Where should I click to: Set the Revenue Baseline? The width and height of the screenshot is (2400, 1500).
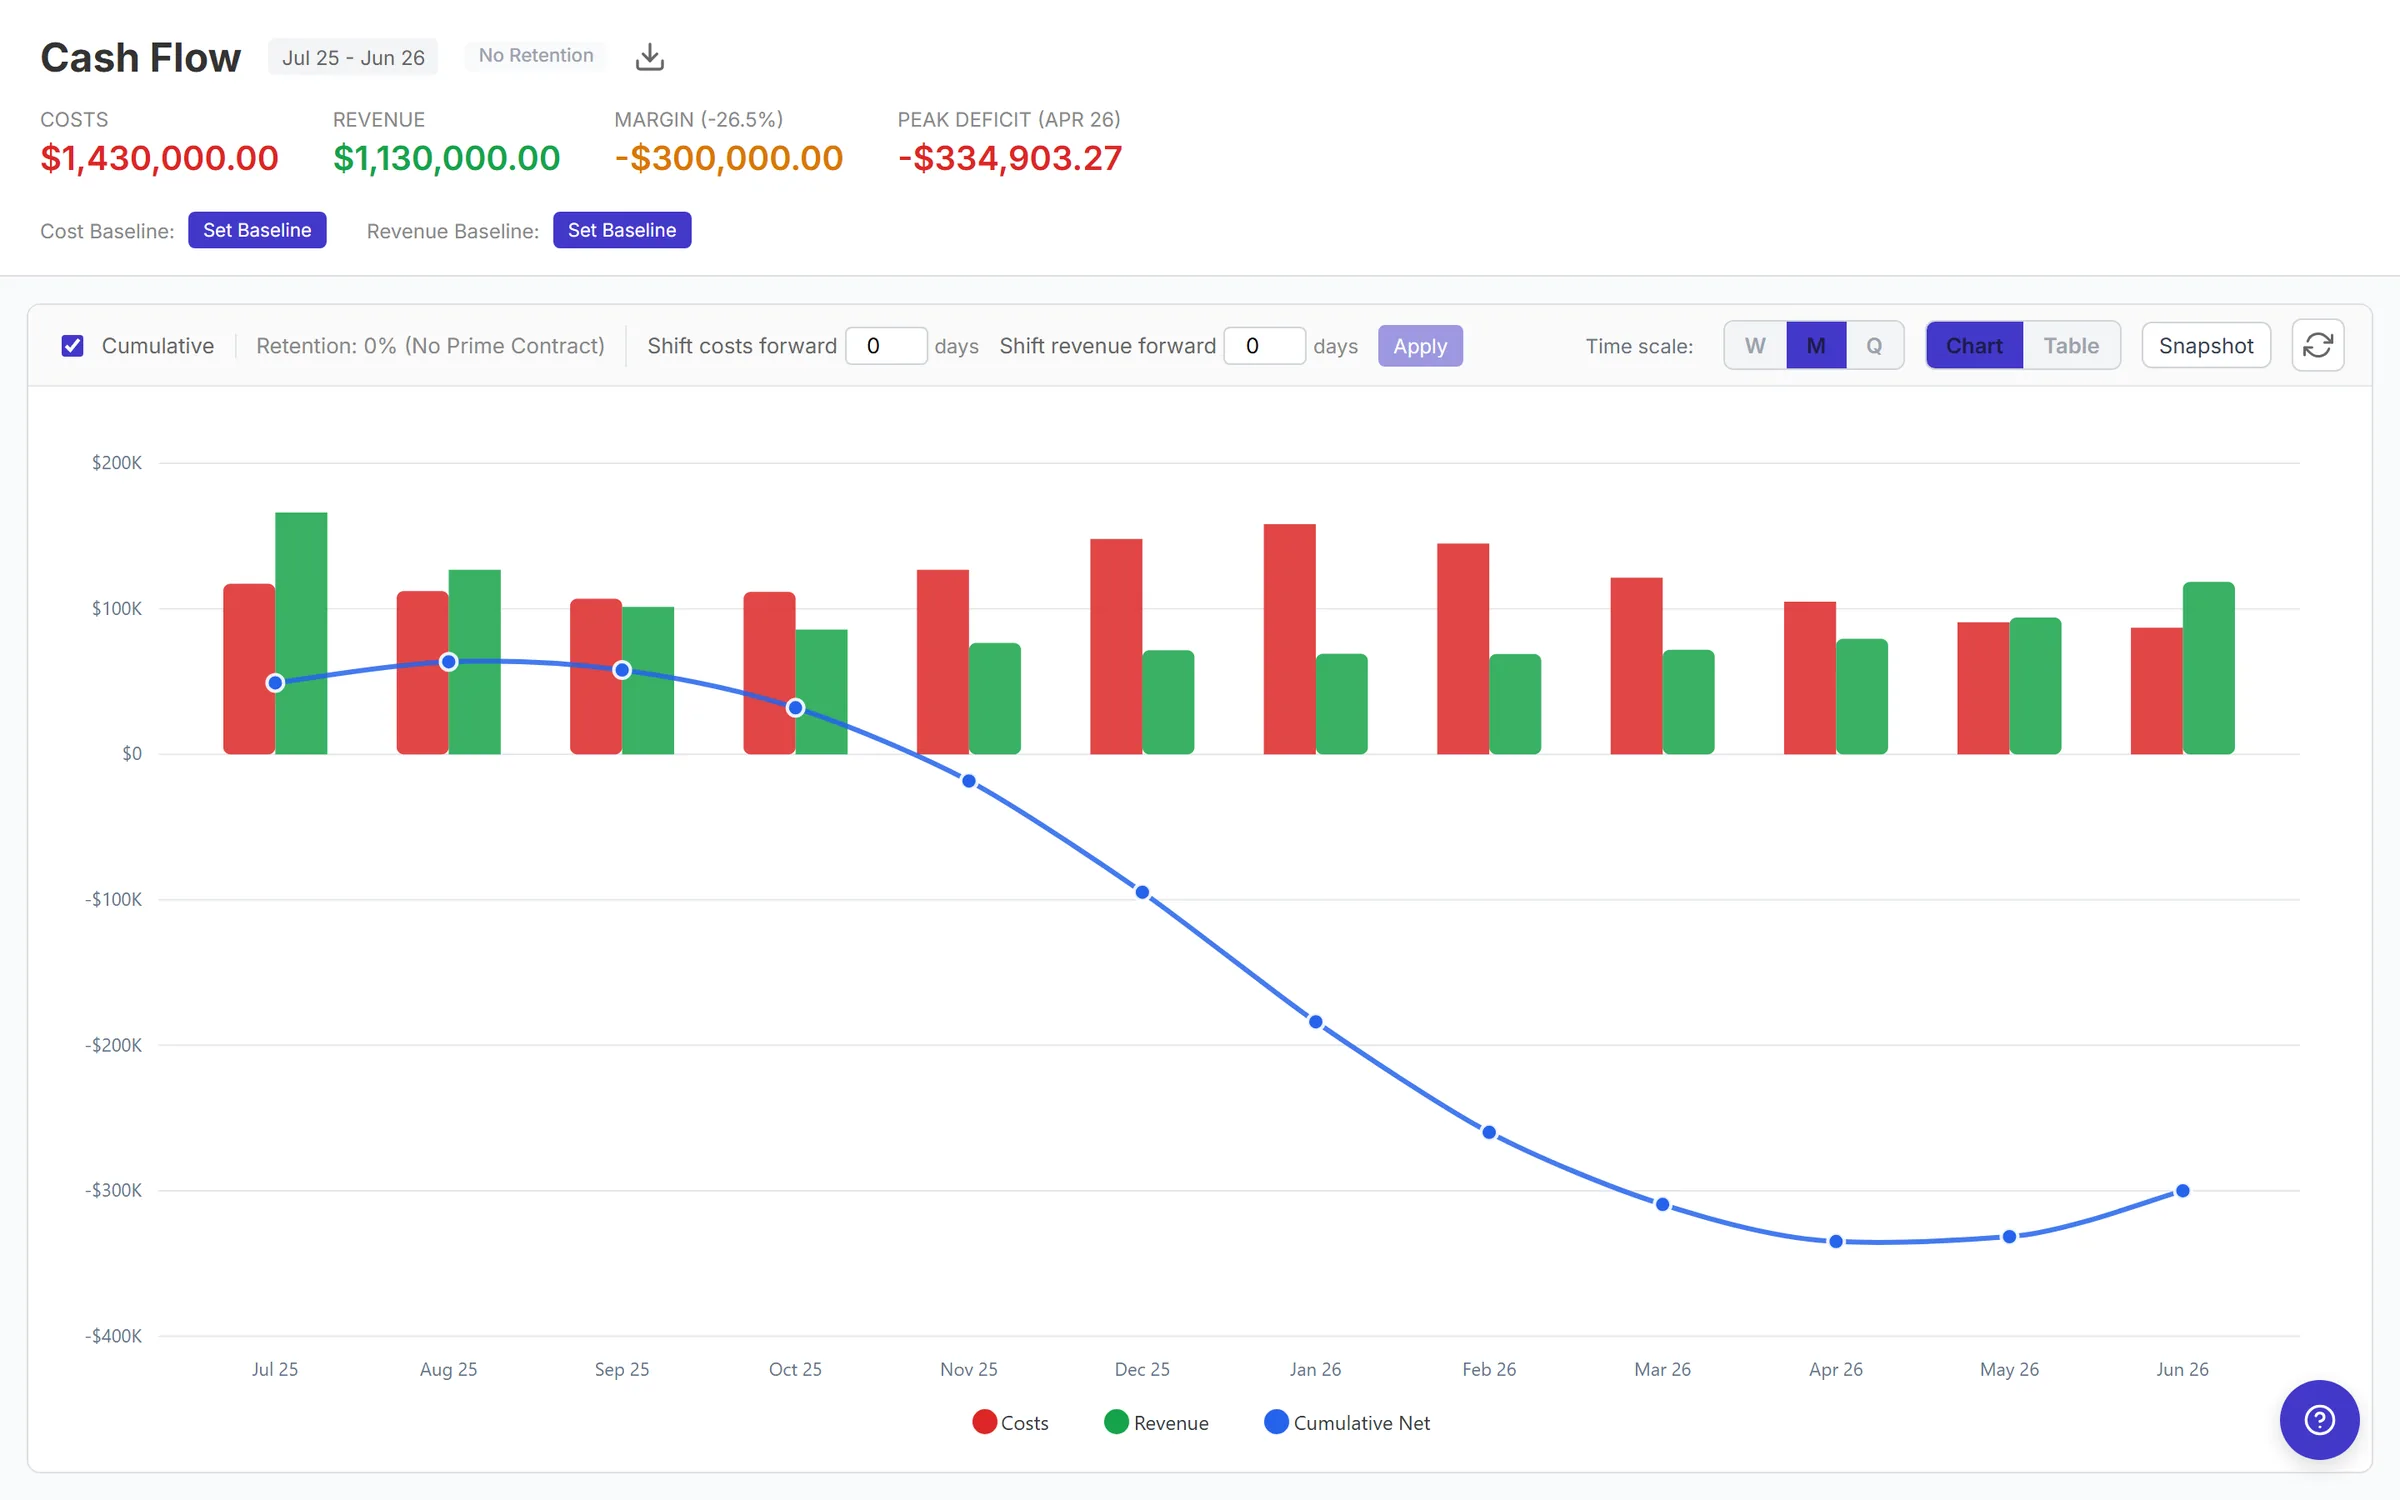click(622, 230)
